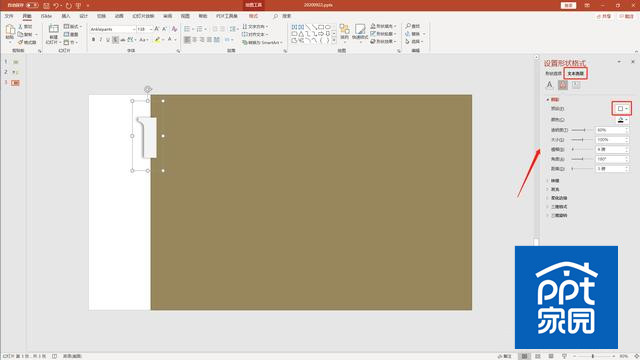The height and width of the screenshot is (360, 640).
Task: Select the Text Effects icon in the format panel
Action: 563,85
